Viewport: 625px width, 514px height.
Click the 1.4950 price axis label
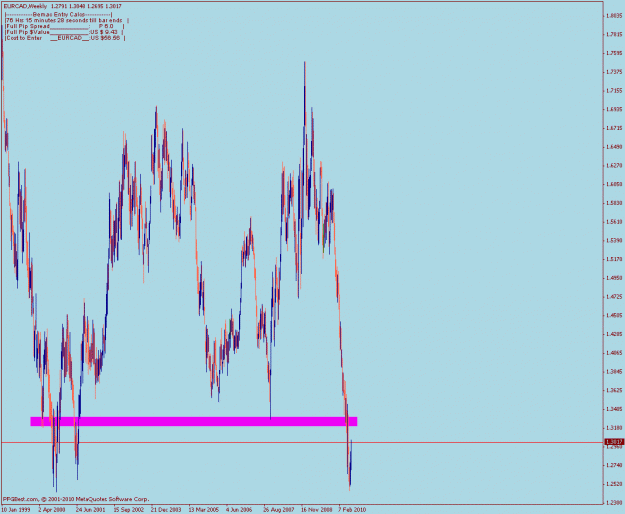click(x=614, y=278)
